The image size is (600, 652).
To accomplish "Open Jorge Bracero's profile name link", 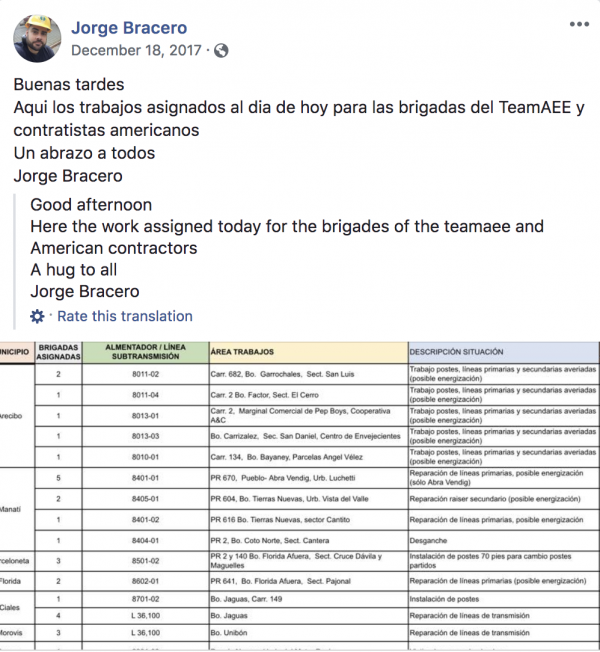I will click(x=129, y=27).
